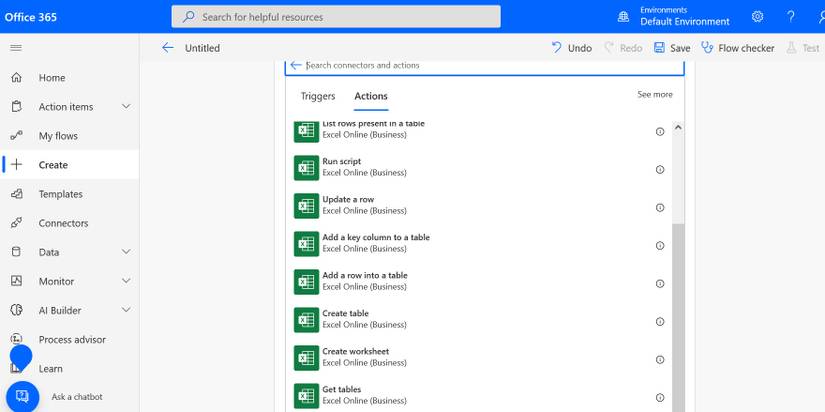
Task: Click the Settings gear icon
Action: 757,16
